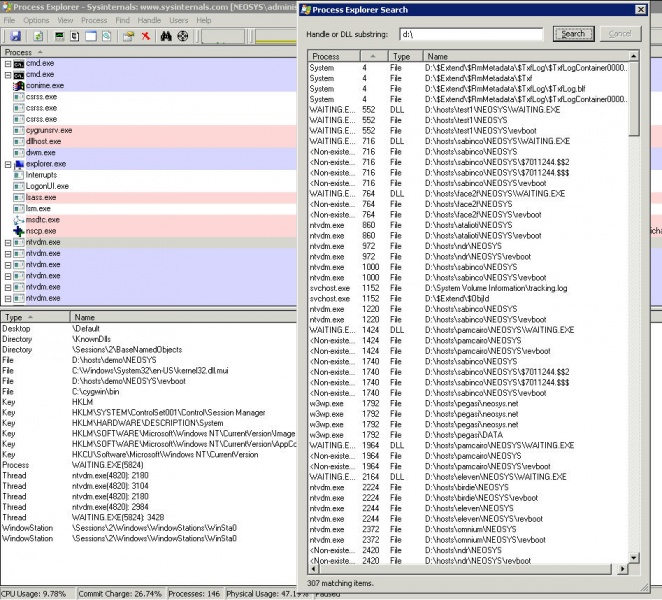Click the Handle or DLL substring field

pyautogui.click(x=471, y=34)
